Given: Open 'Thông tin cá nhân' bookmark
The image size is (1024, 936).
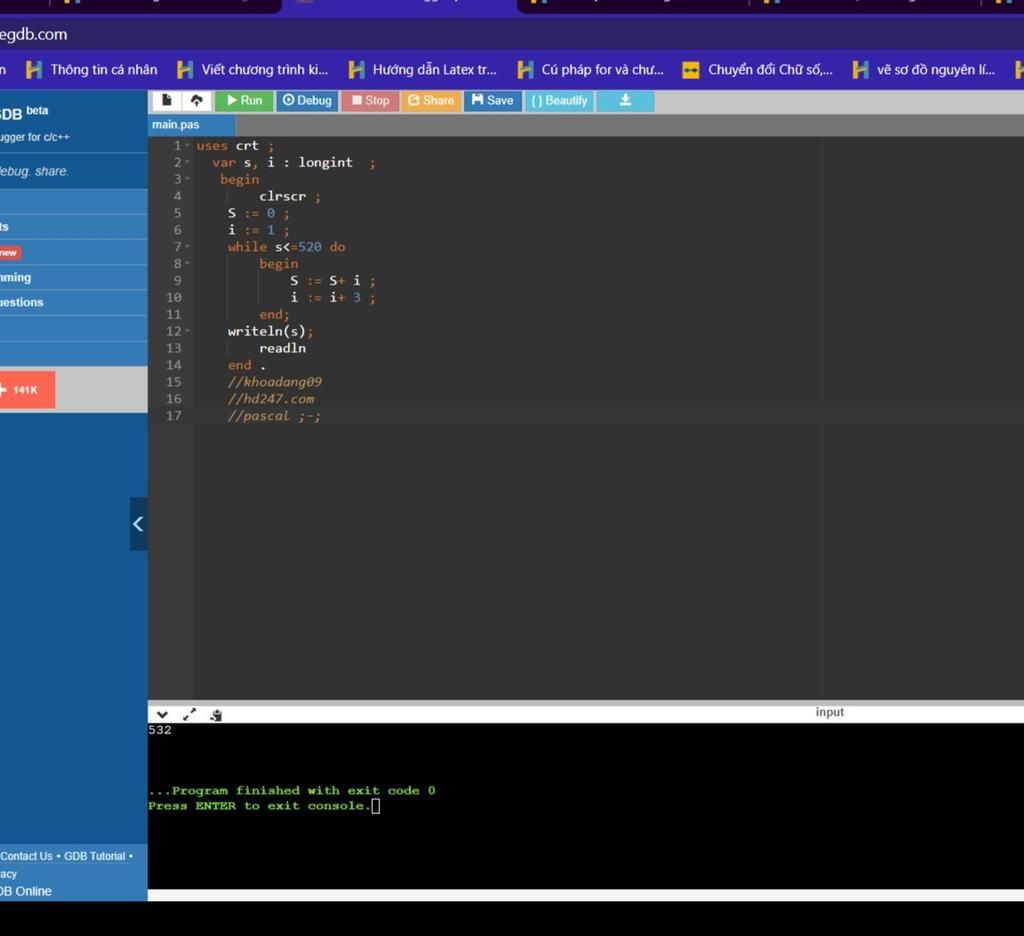Looking at the screenshot, I should coord(91,70).
